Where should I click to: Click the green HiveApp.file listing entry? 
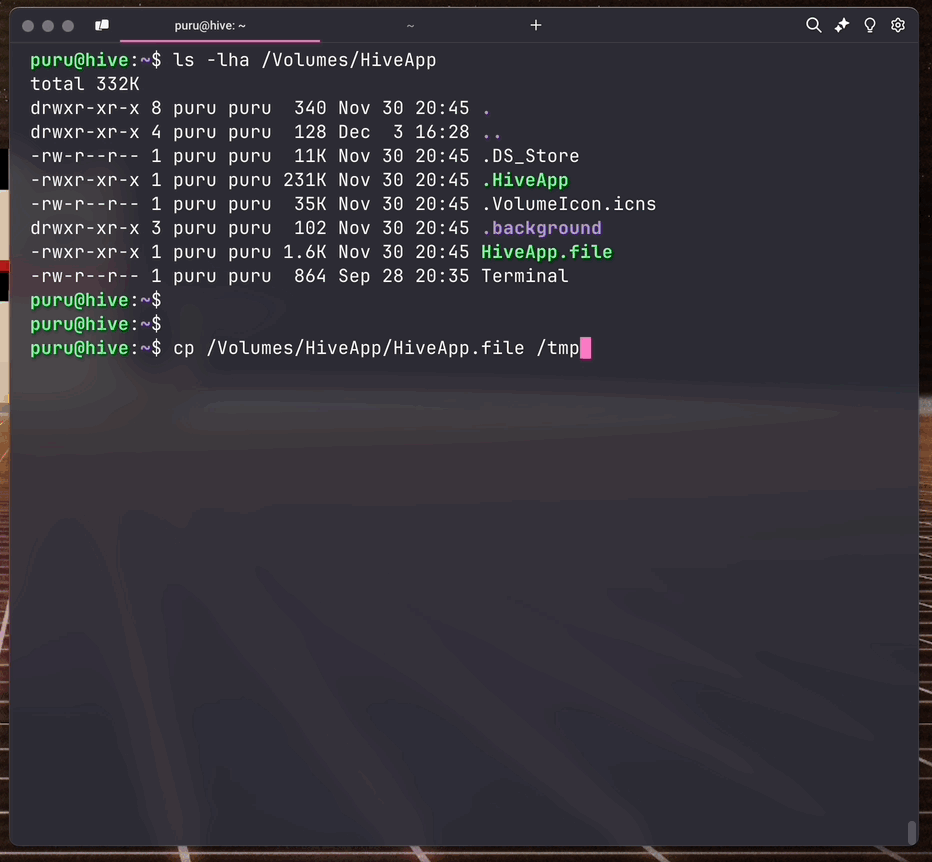click(547, 252)
